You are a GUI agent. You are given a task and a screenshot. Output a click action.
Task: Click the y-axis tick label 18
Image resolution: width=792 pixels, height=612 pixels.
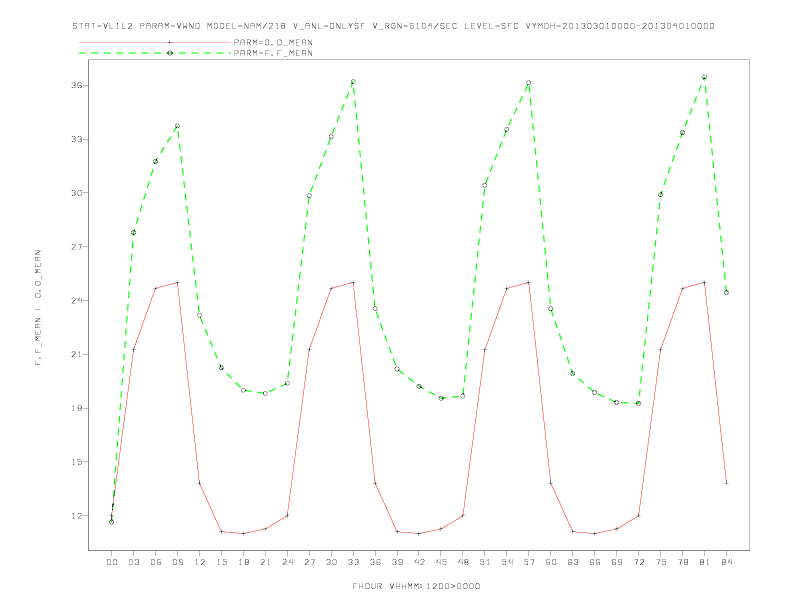pyautogui.click(x=76, y=408)
